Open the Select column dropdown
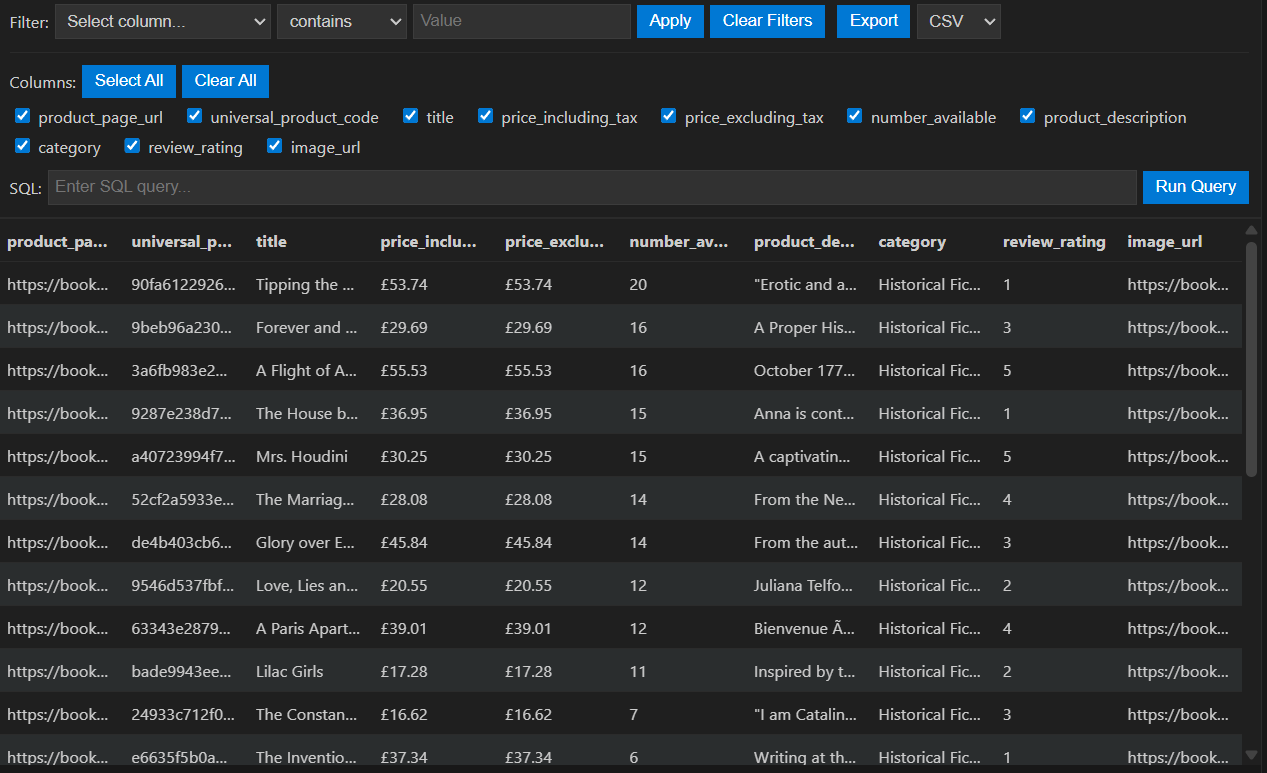 point(163,21)
